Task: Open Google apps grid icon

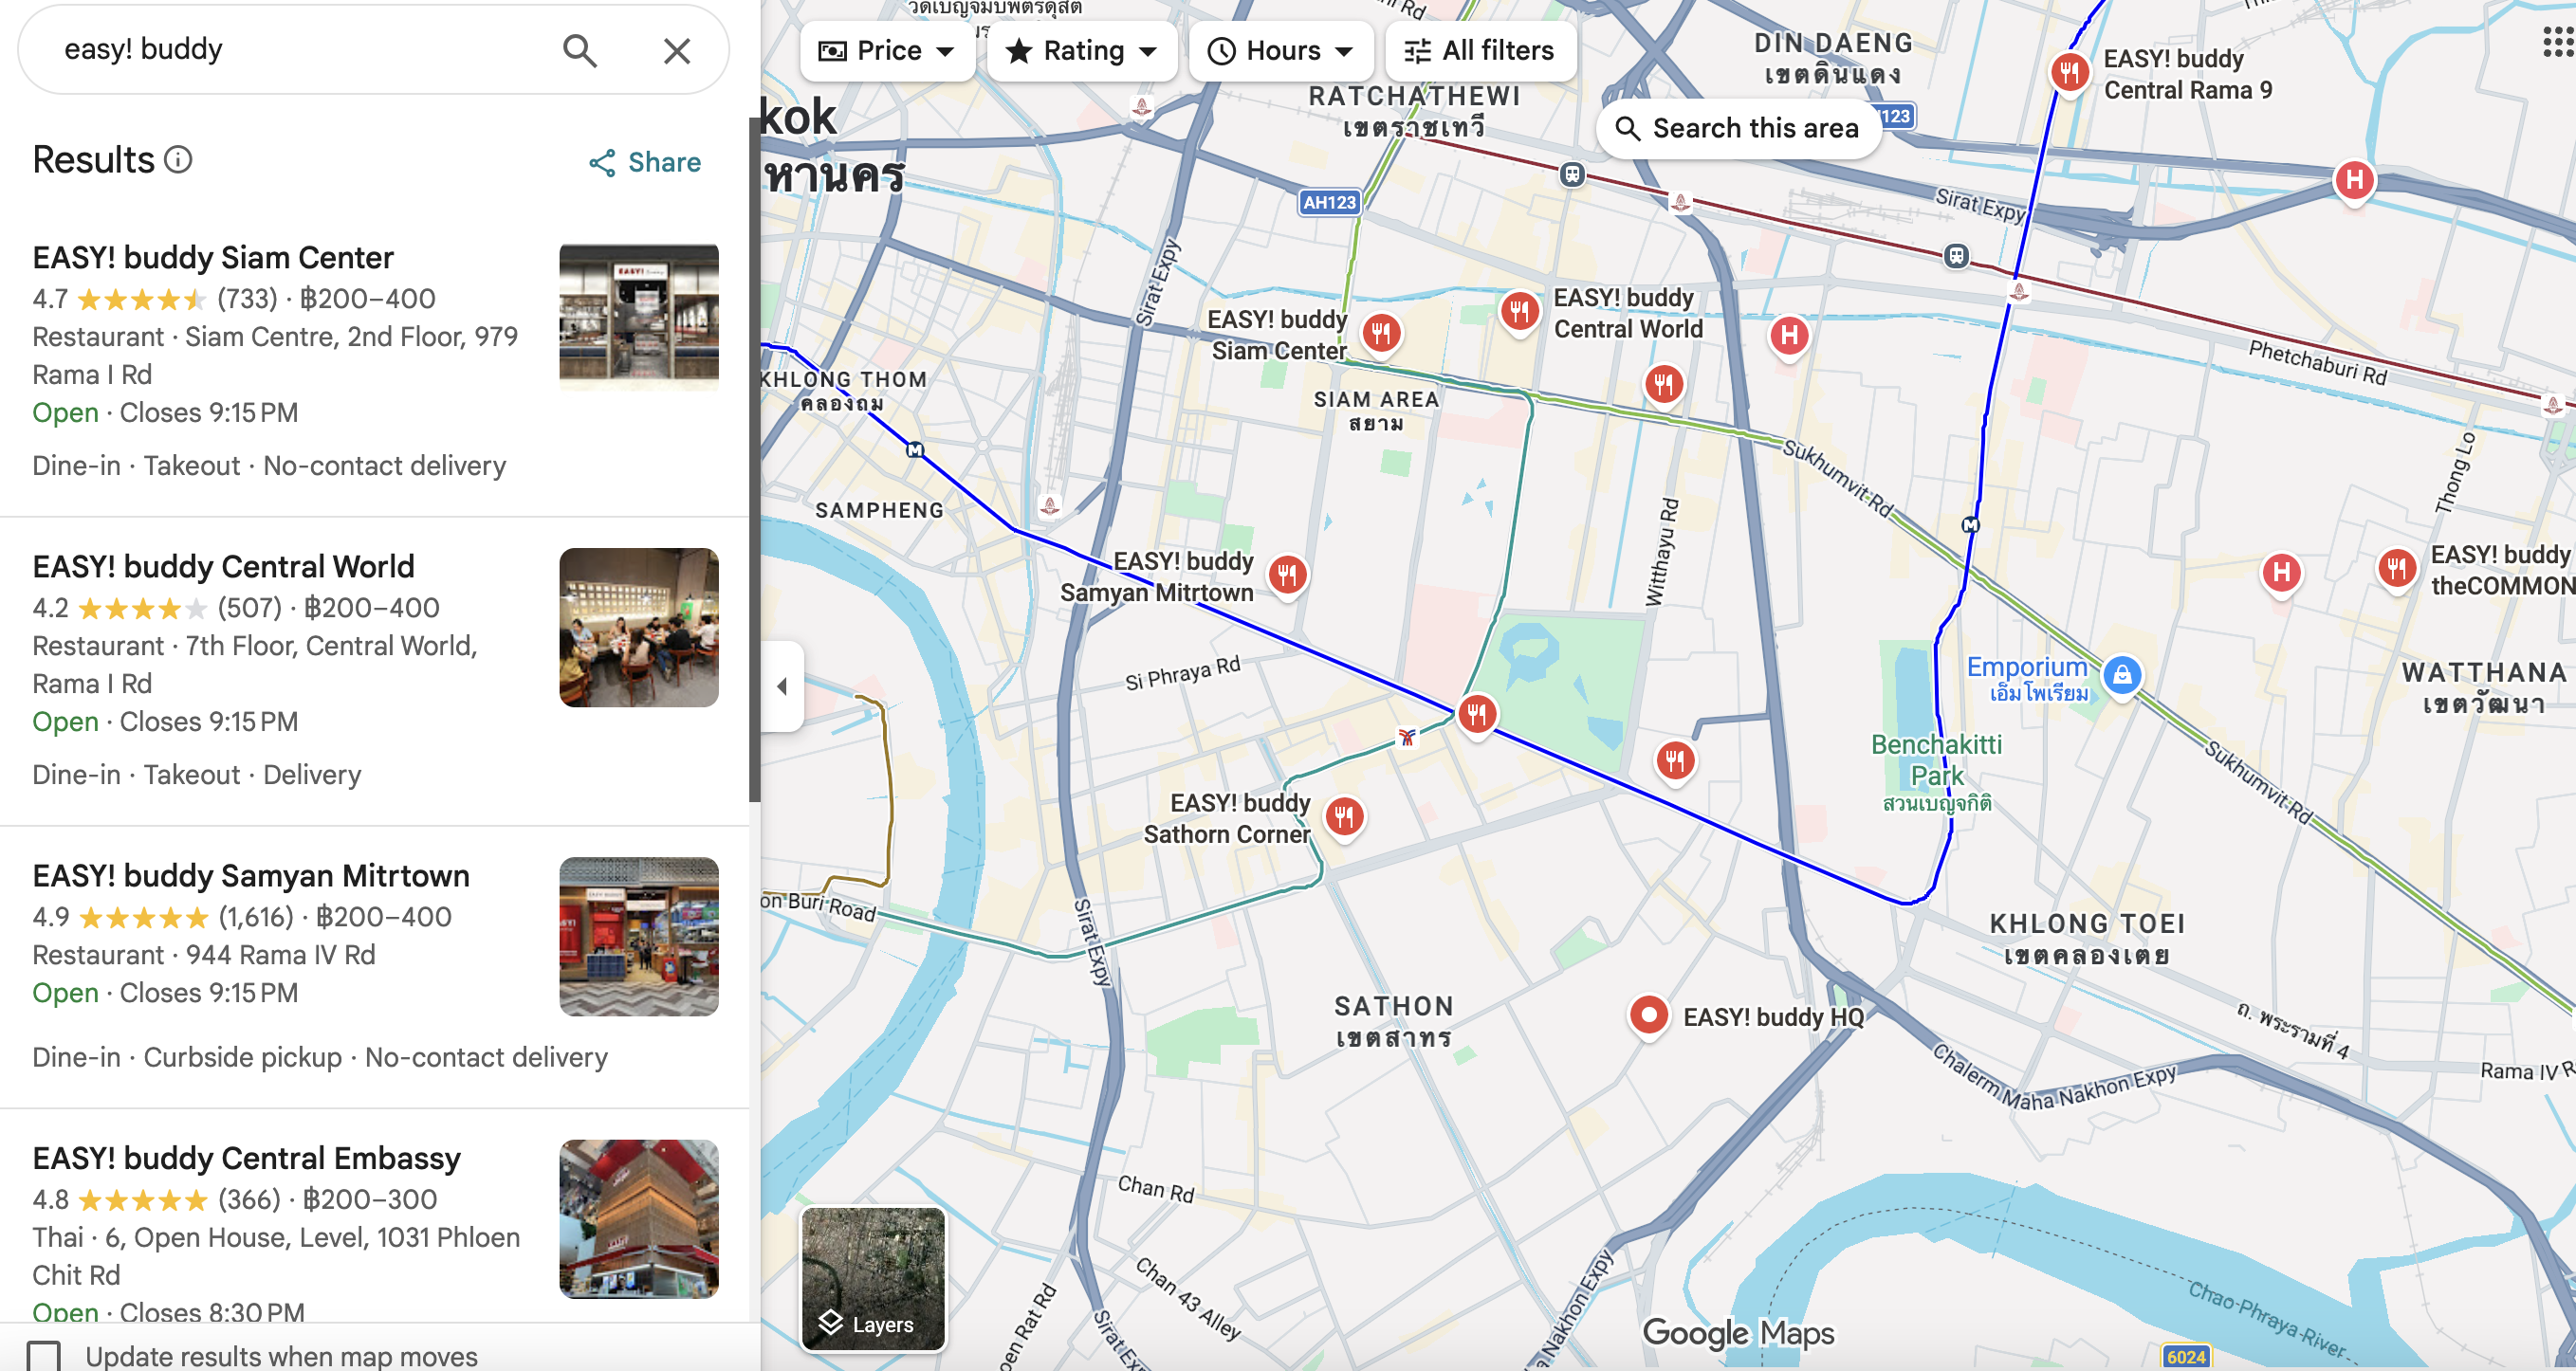Action: pos(2557,42)
